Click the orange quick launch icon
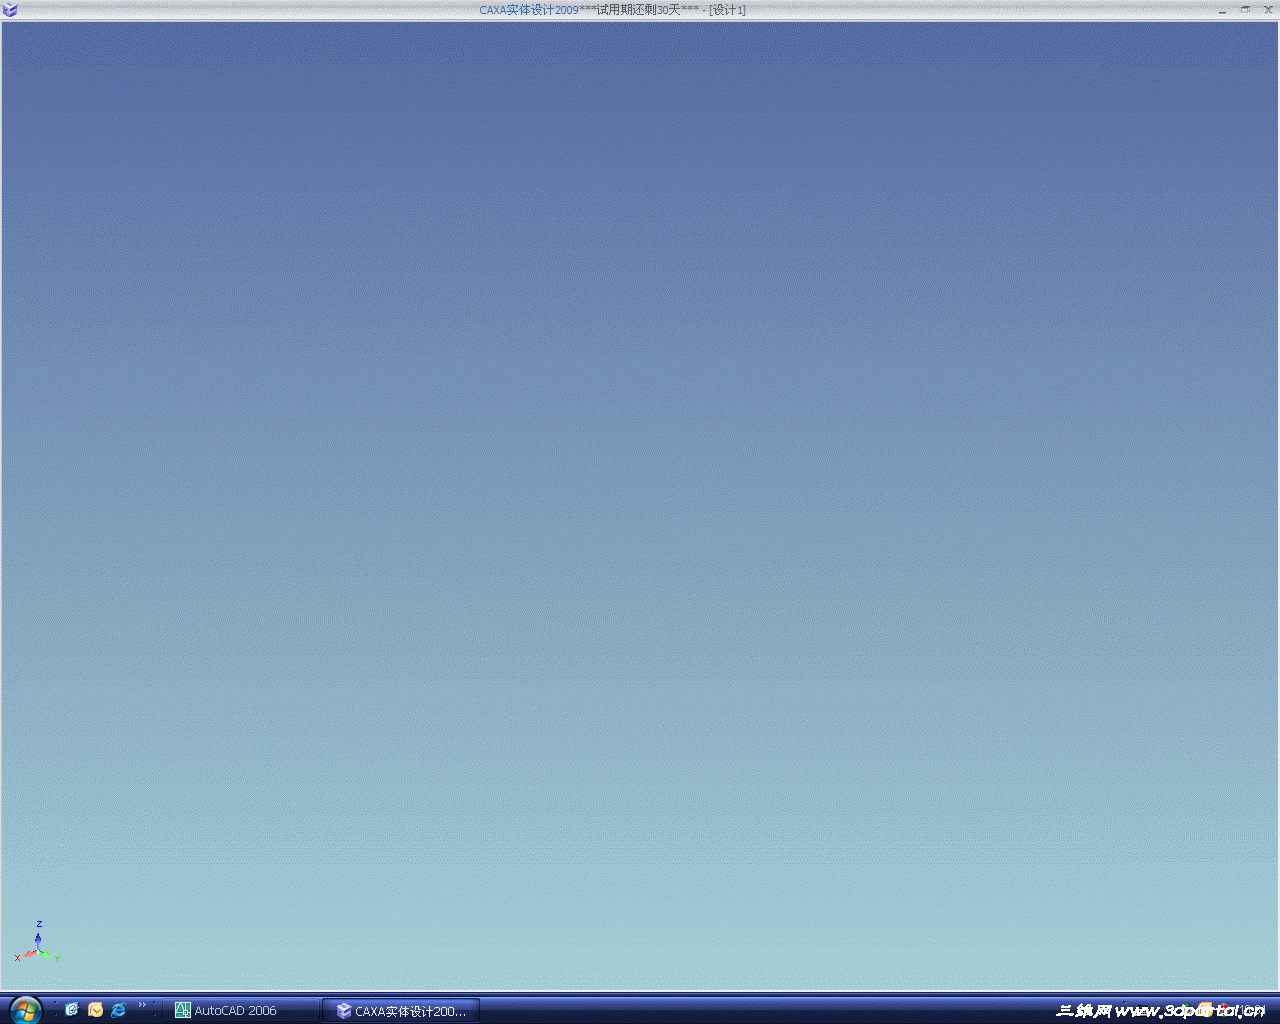 pos(95,1010)
